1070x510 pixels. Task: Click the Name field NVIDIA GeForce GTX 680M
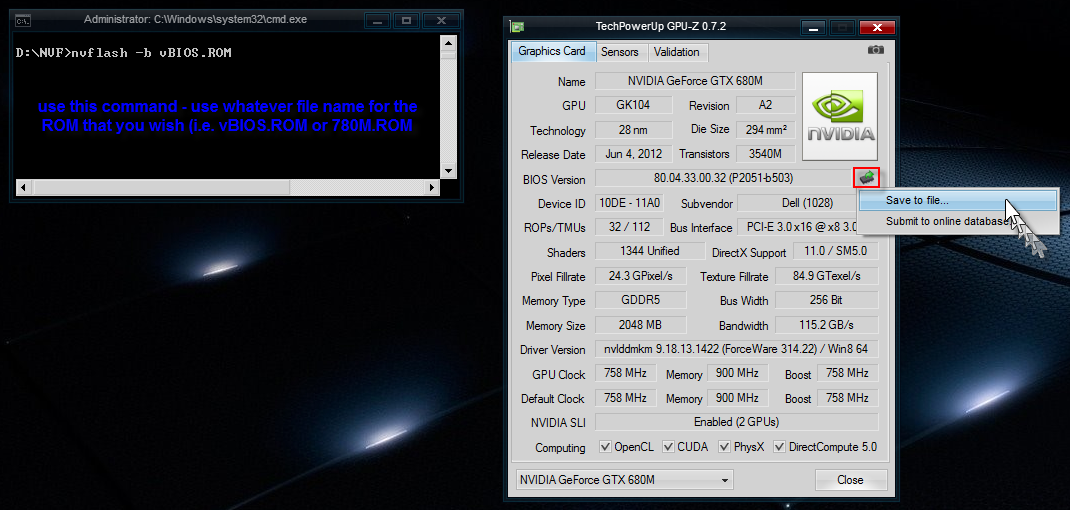click(x=695, y=81)
